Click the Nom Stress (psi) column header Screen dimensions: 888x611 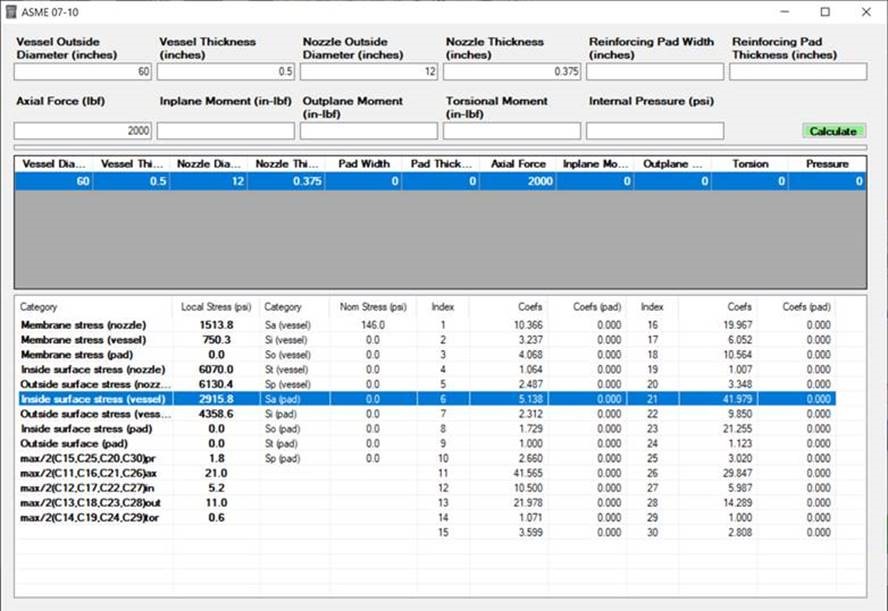(x=373, y=307)
